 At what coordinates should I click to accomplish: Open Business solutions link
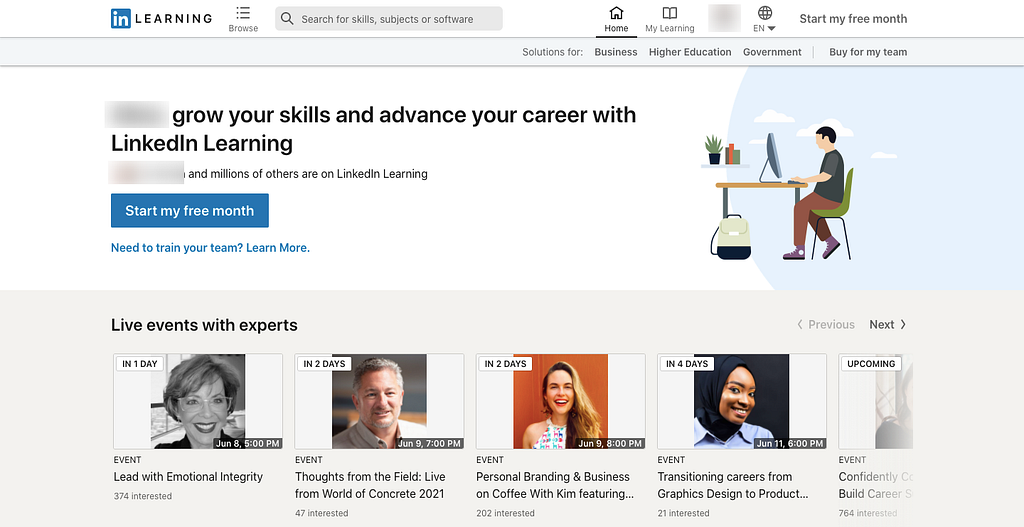coord(615,52)
